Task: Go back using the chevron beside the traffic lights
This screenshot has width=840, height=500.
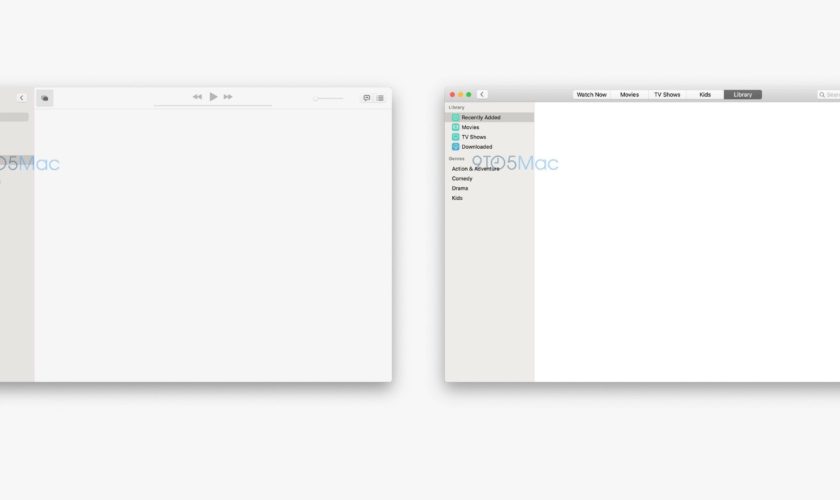Action: coord(482,95)
